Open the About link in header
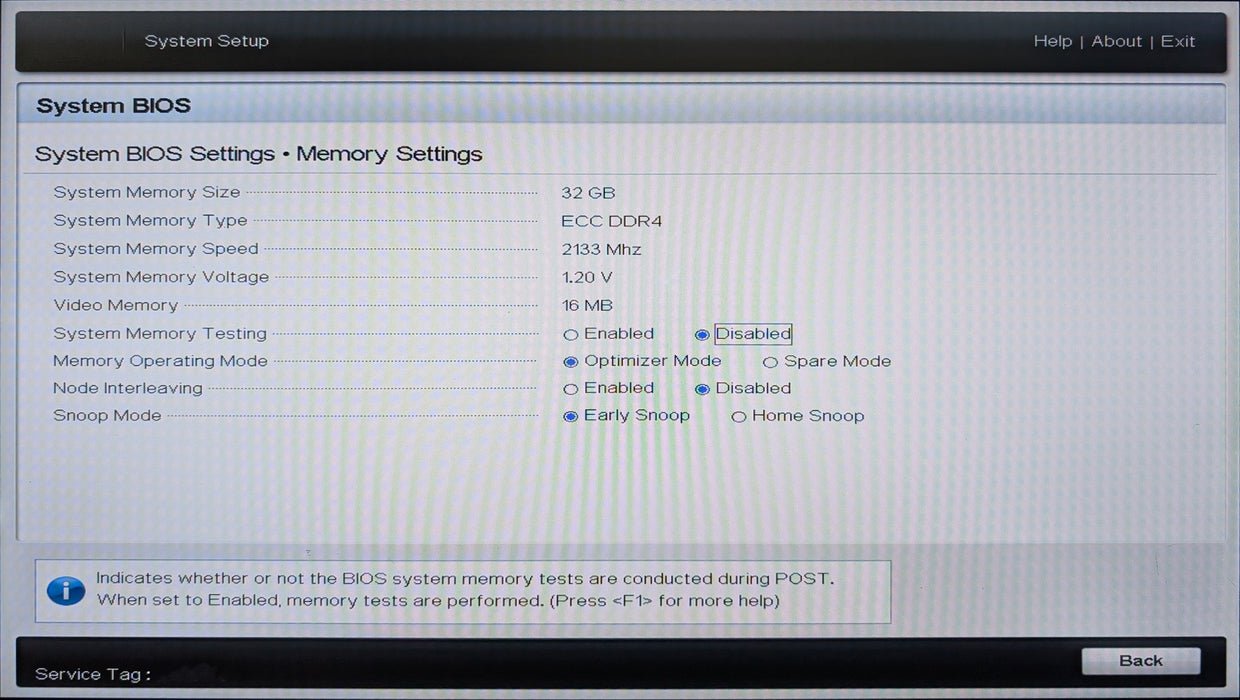The width and height of the screenshot is (1240, 700). (x=1116, y=41)
